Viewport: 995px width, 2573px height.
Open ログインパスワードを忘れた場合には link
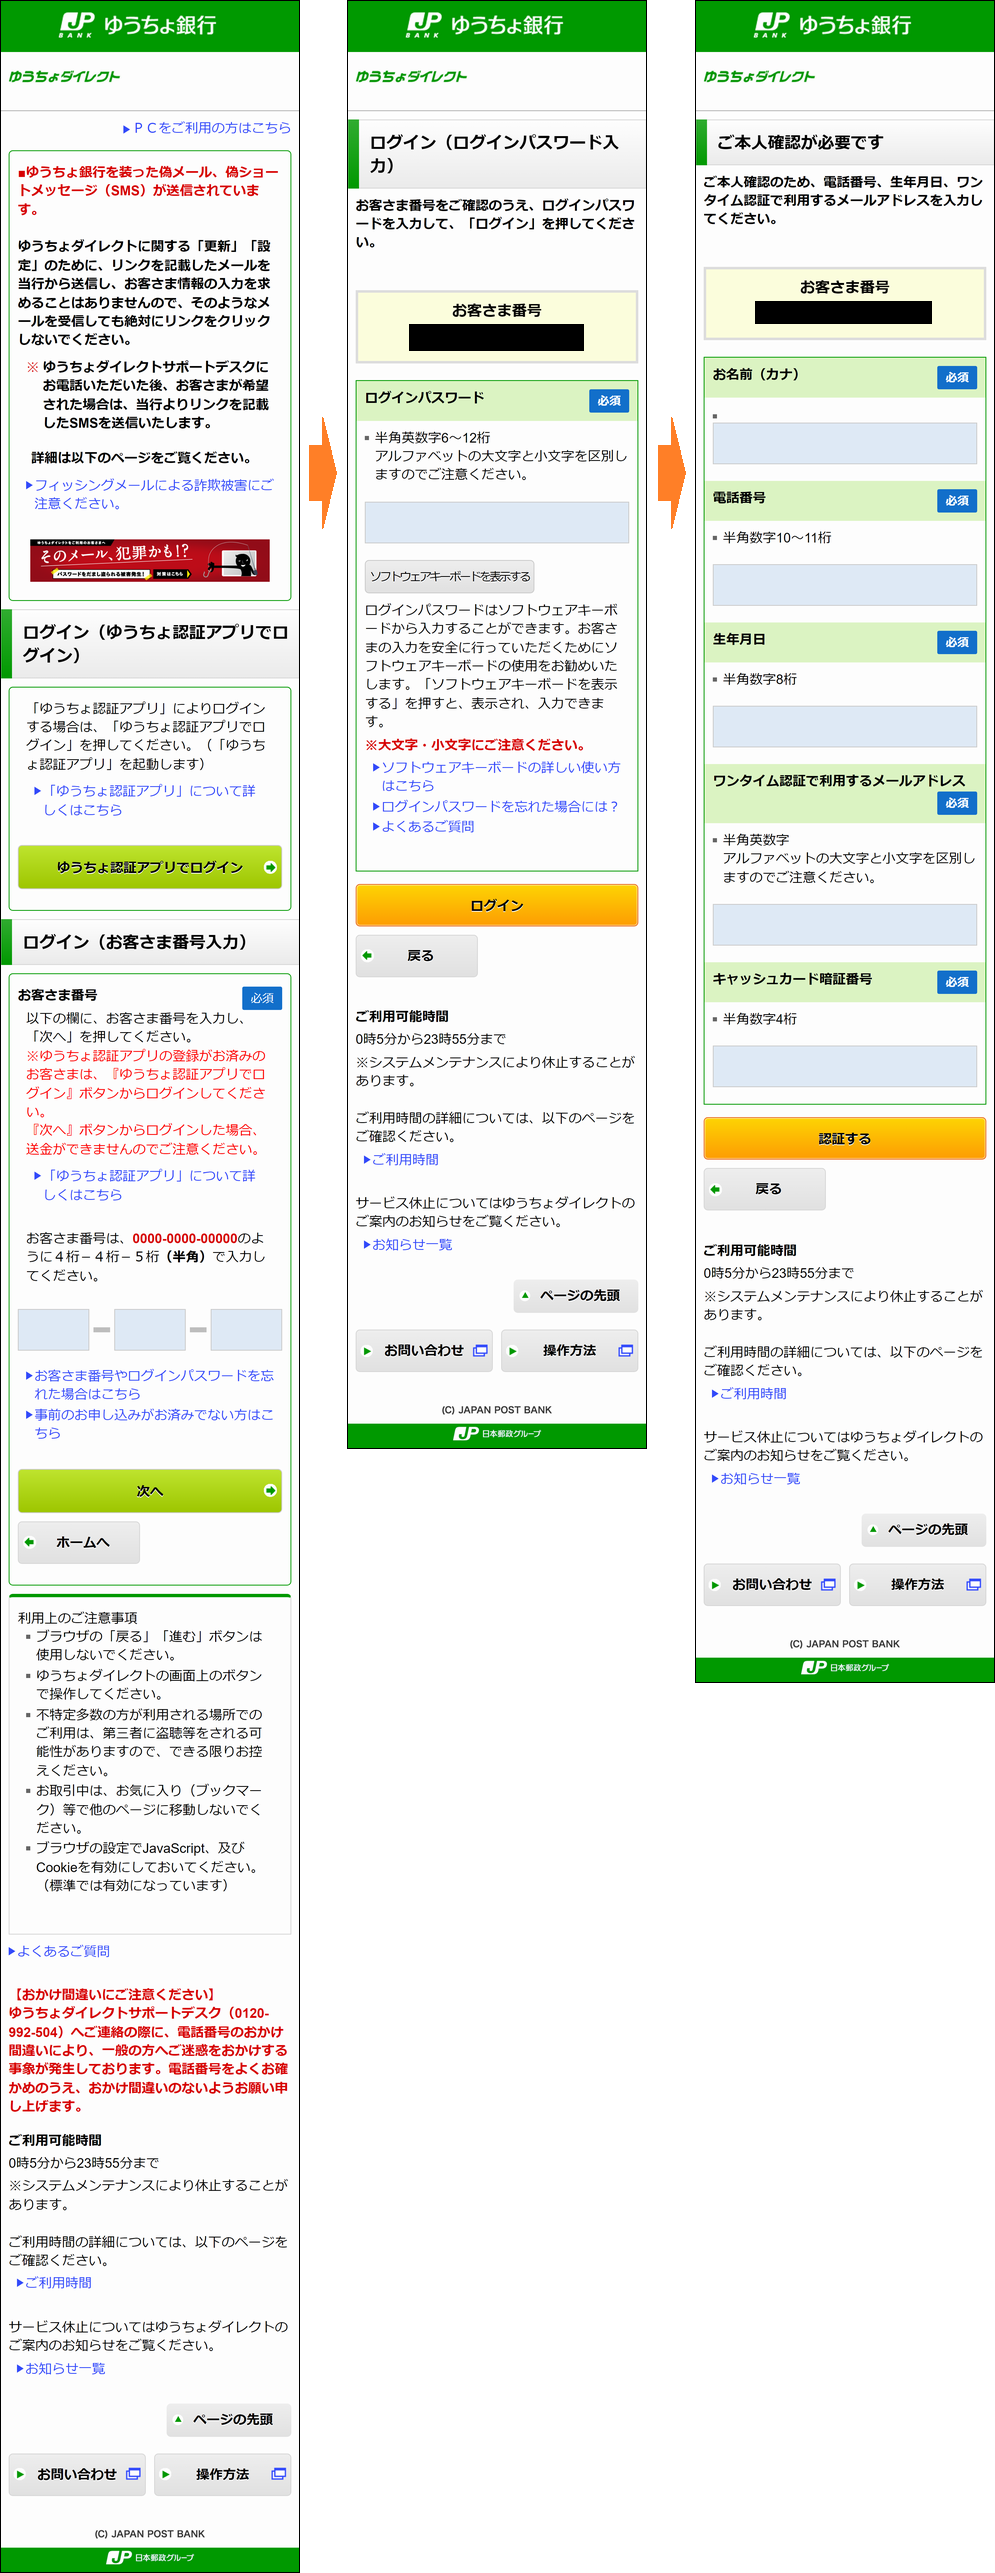[x=499, y=806]
